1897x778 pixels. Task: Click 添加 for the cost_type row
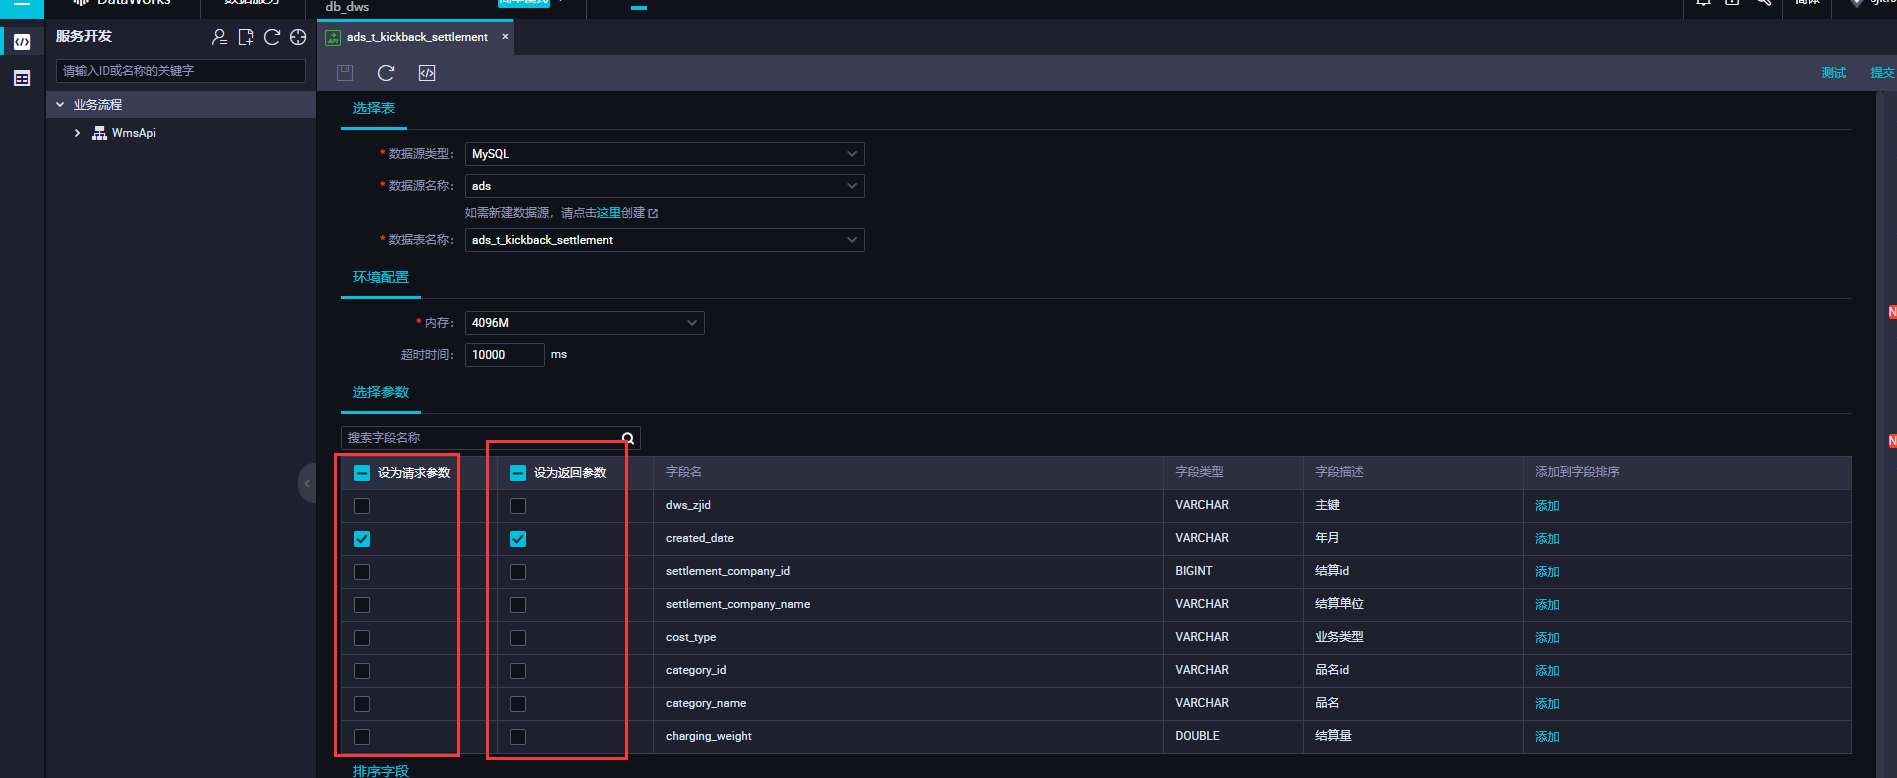click(x=1547, y=638)
